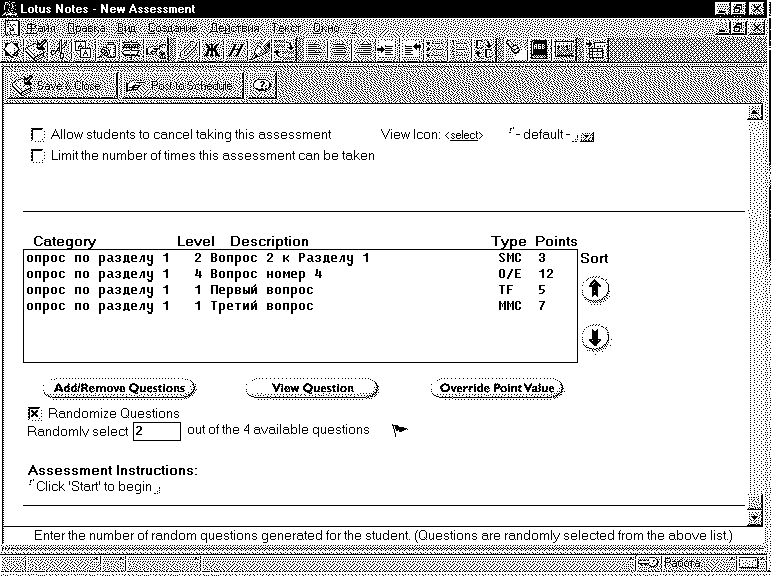Click Override Point Value button
This screenshot has height=576, width=771.
pyautogui.click(x=497, y=388)
